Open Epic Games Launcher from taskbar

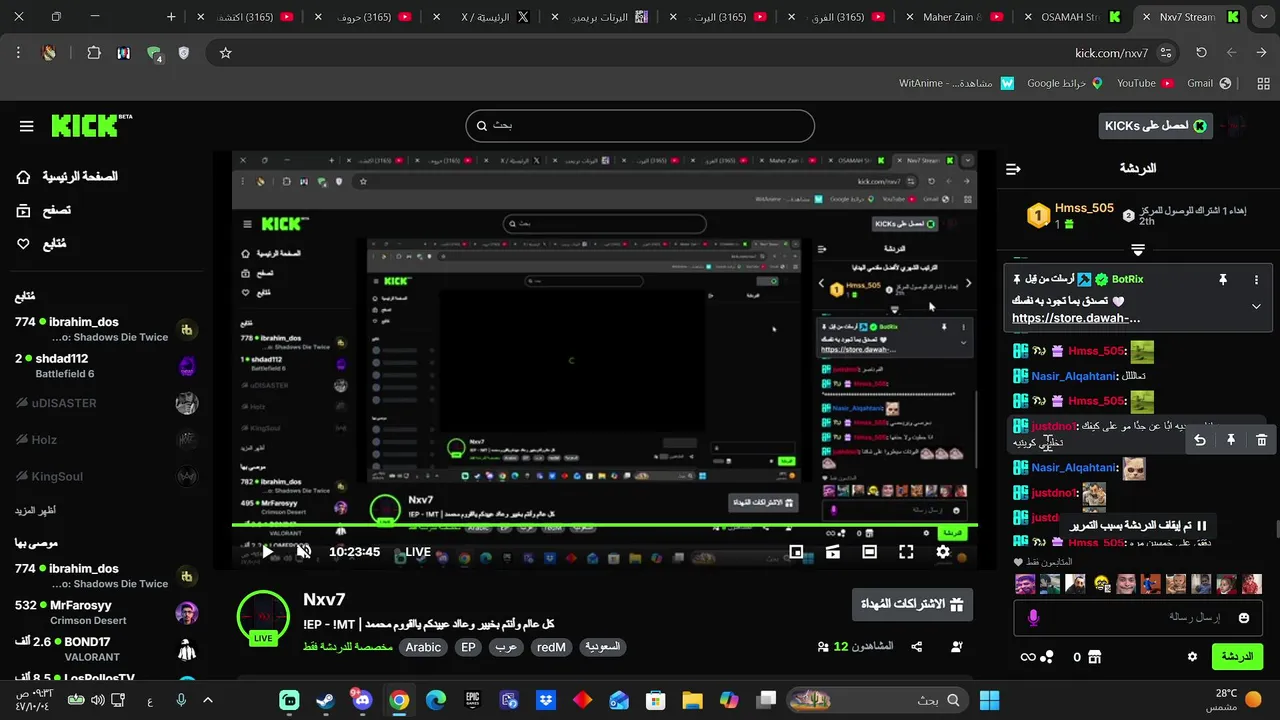pos(472,700)
